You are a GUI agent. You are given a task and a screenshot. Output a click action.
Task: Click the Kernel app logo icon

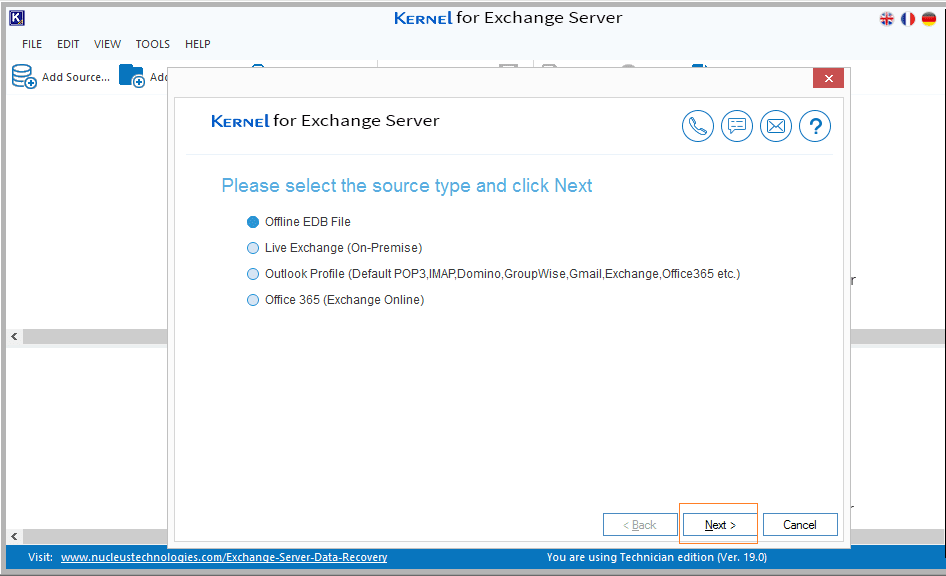coord(17,19)
